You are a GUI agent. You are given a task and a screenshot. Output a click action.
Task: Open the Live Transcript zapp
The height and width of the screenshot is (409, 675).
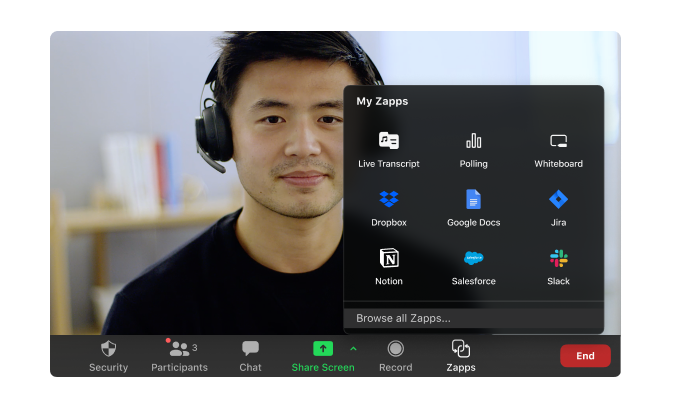(x=388, y=149)
